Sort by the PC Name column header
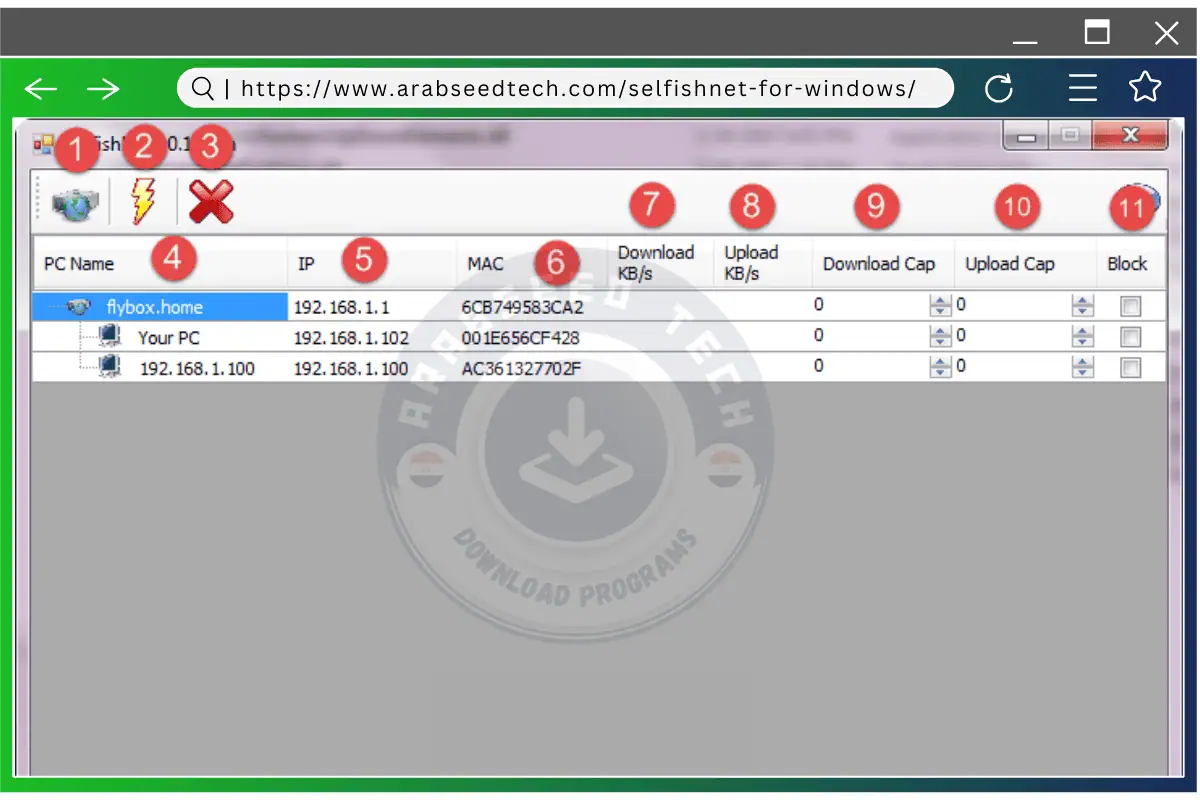Image resolution: width=1200 pixels, height=800 pixels. (x=80, y=264)
